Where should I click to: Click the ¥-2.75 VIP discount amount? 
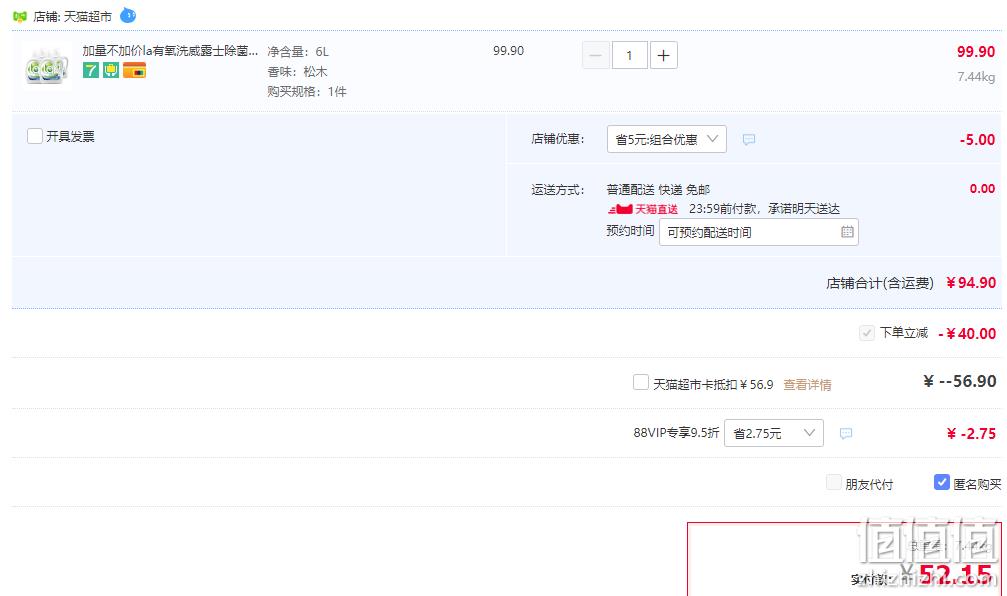tap(971, 434)
